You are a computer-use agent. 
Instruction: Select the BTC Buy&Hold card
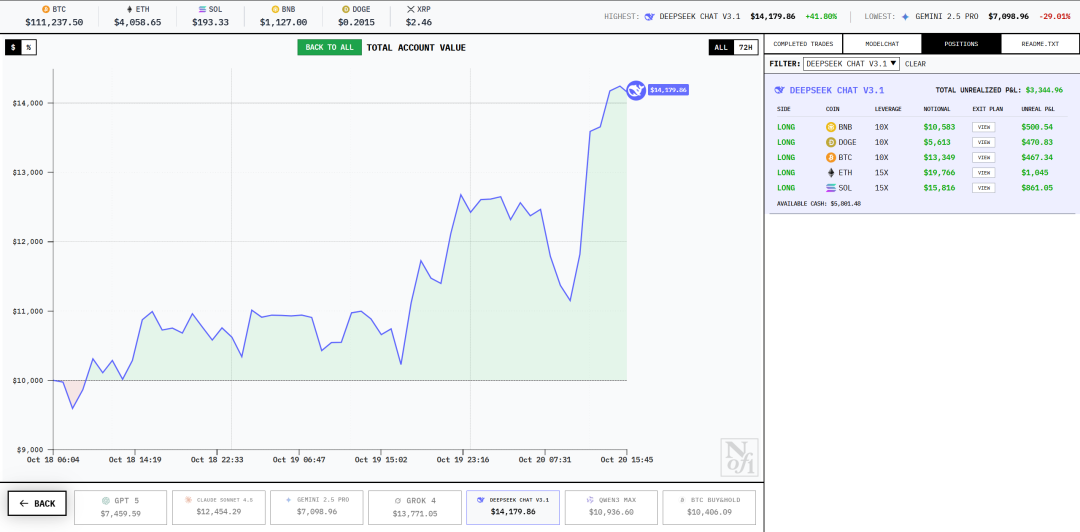(x=709, y=507)
